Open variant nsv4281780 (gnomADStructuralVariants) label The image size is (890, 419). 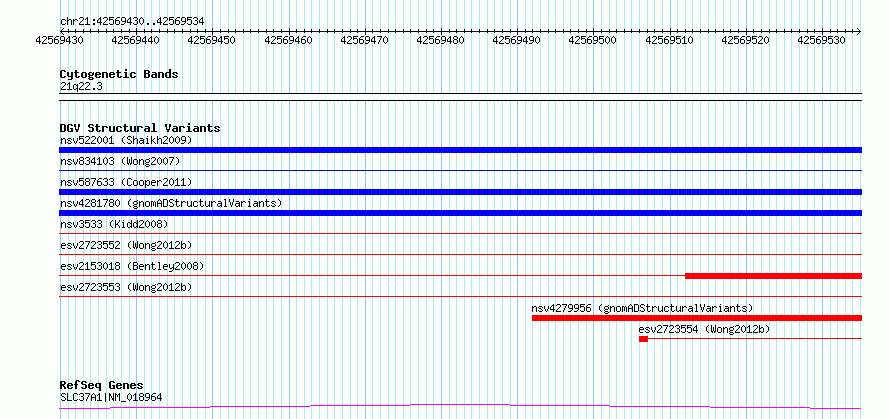click(x=171, y=203)
